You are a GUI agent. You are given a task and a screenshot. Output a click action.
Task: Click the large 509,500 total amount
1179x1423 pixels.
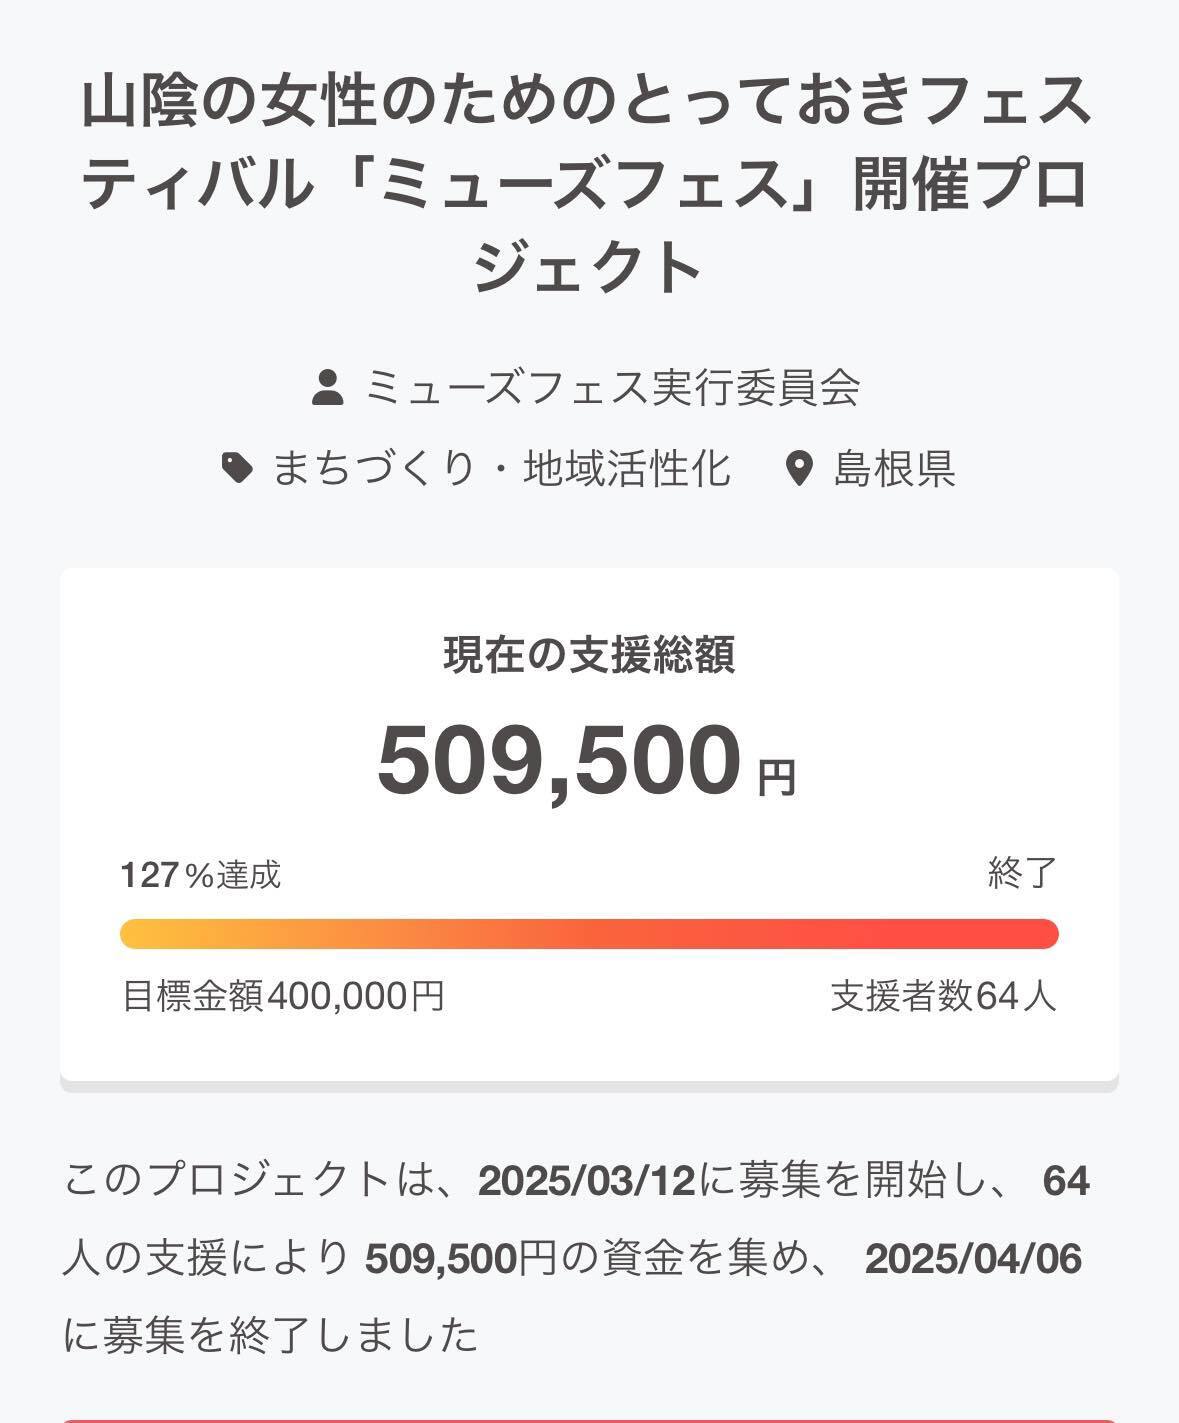coord(559,762)
